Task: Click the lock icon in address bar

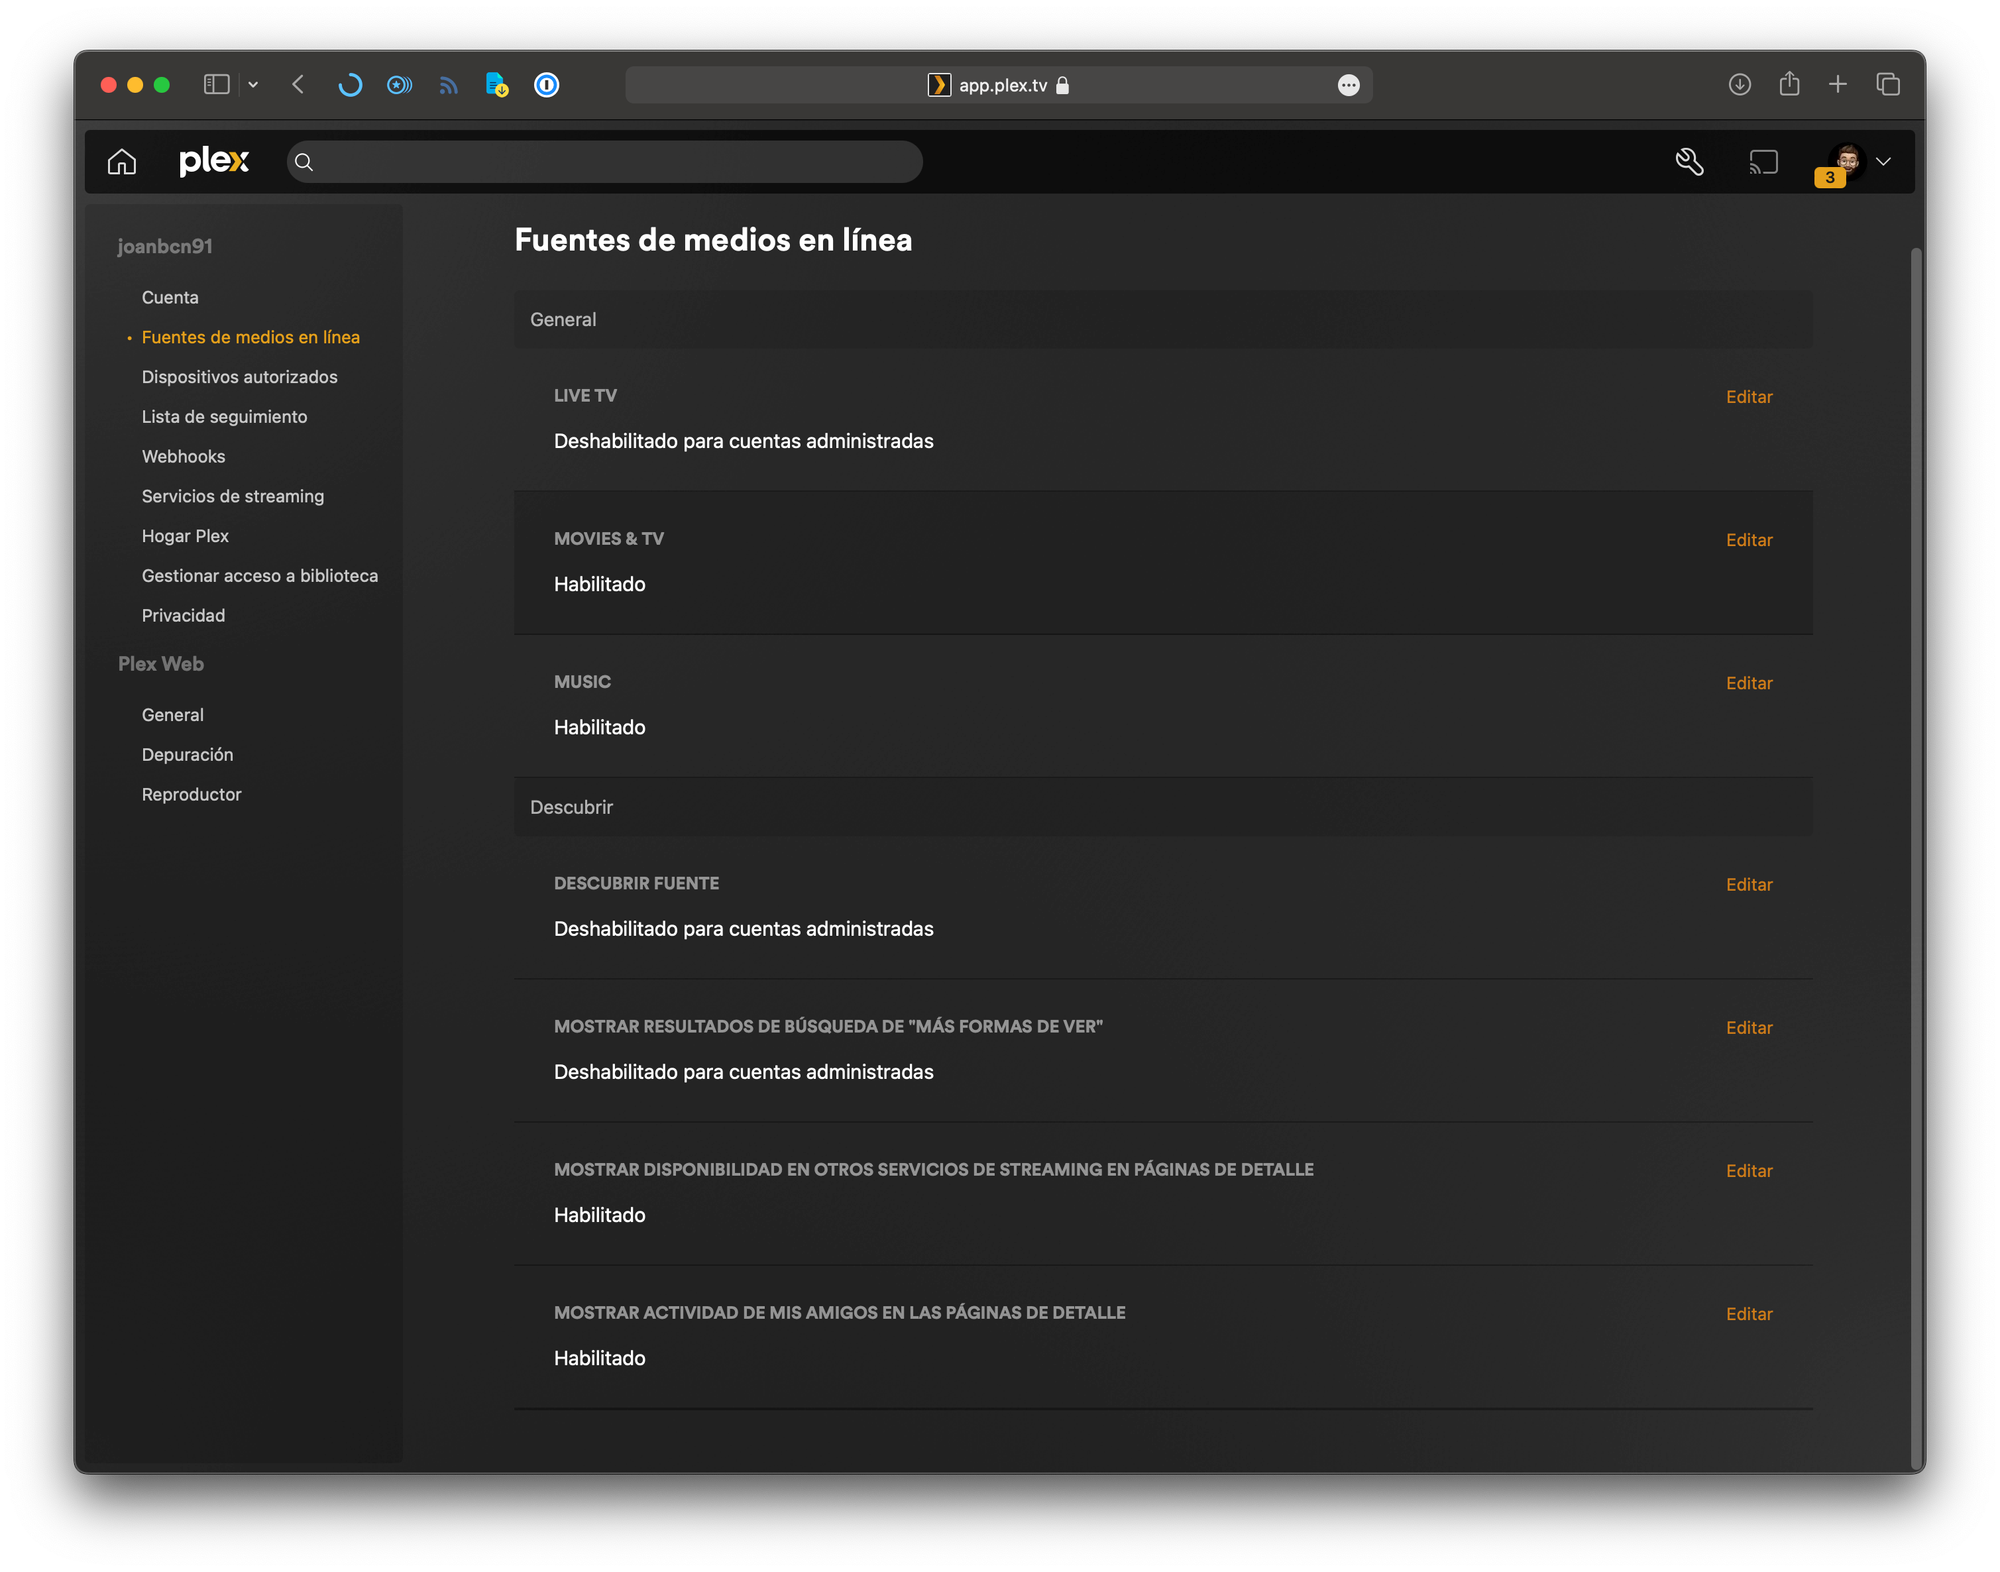Action: (1063, 86)
